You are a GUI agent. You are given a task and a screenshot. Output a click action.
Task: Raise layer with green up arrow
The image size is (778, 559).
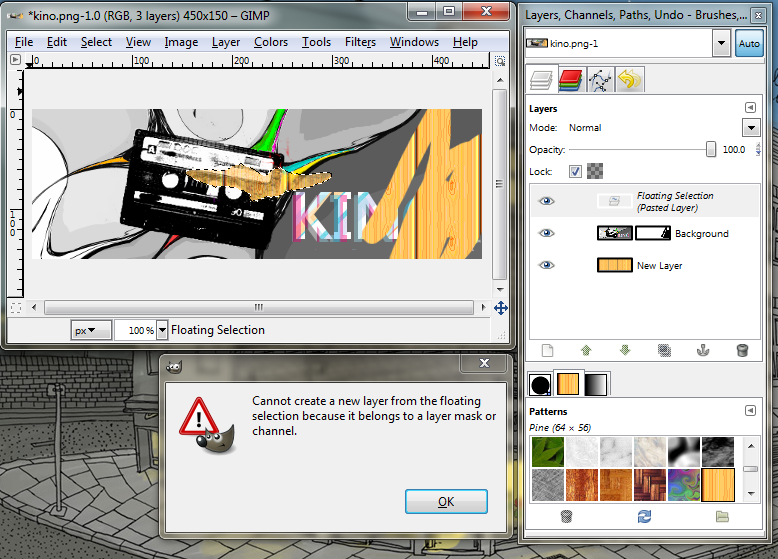(586, 351)
